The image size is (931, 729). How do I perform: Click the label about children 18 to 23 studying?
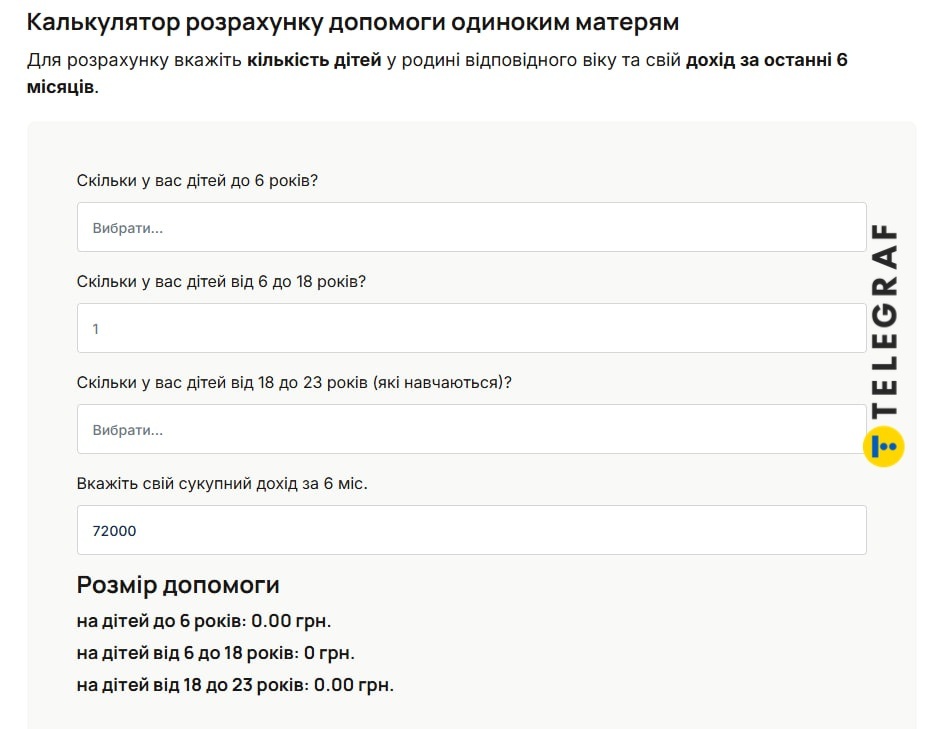tap(294, 382)
